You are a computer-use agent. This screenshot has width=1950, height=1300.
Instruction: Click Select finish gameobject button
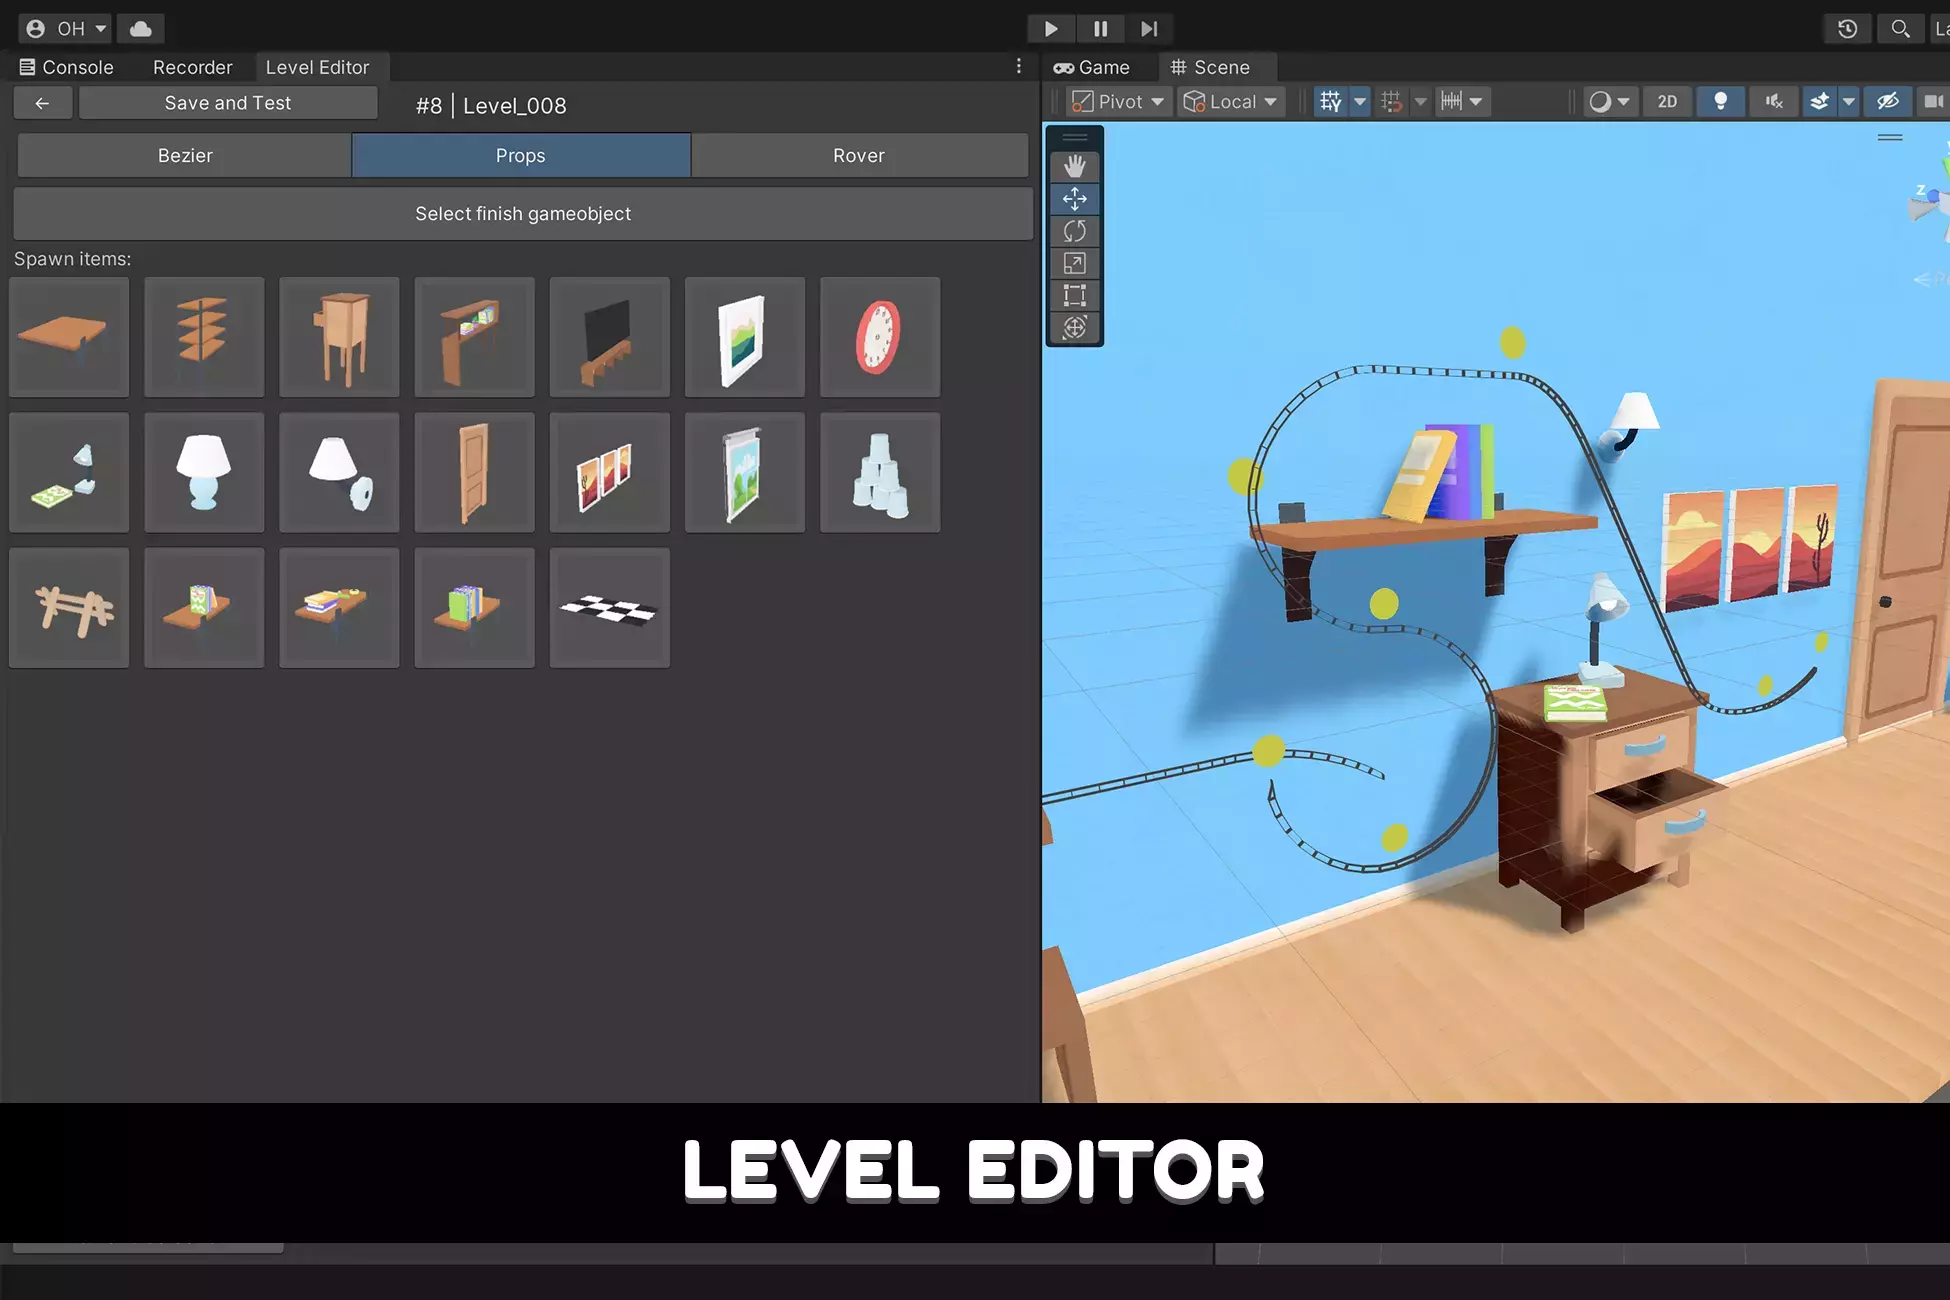(523, 214)
